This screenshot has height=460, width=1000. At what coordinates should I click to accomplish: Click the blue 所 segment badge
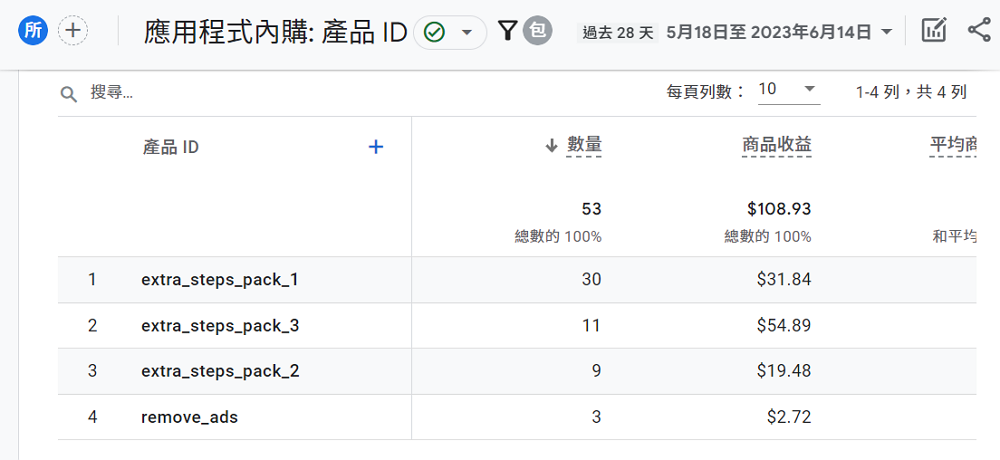coord(33,31)
